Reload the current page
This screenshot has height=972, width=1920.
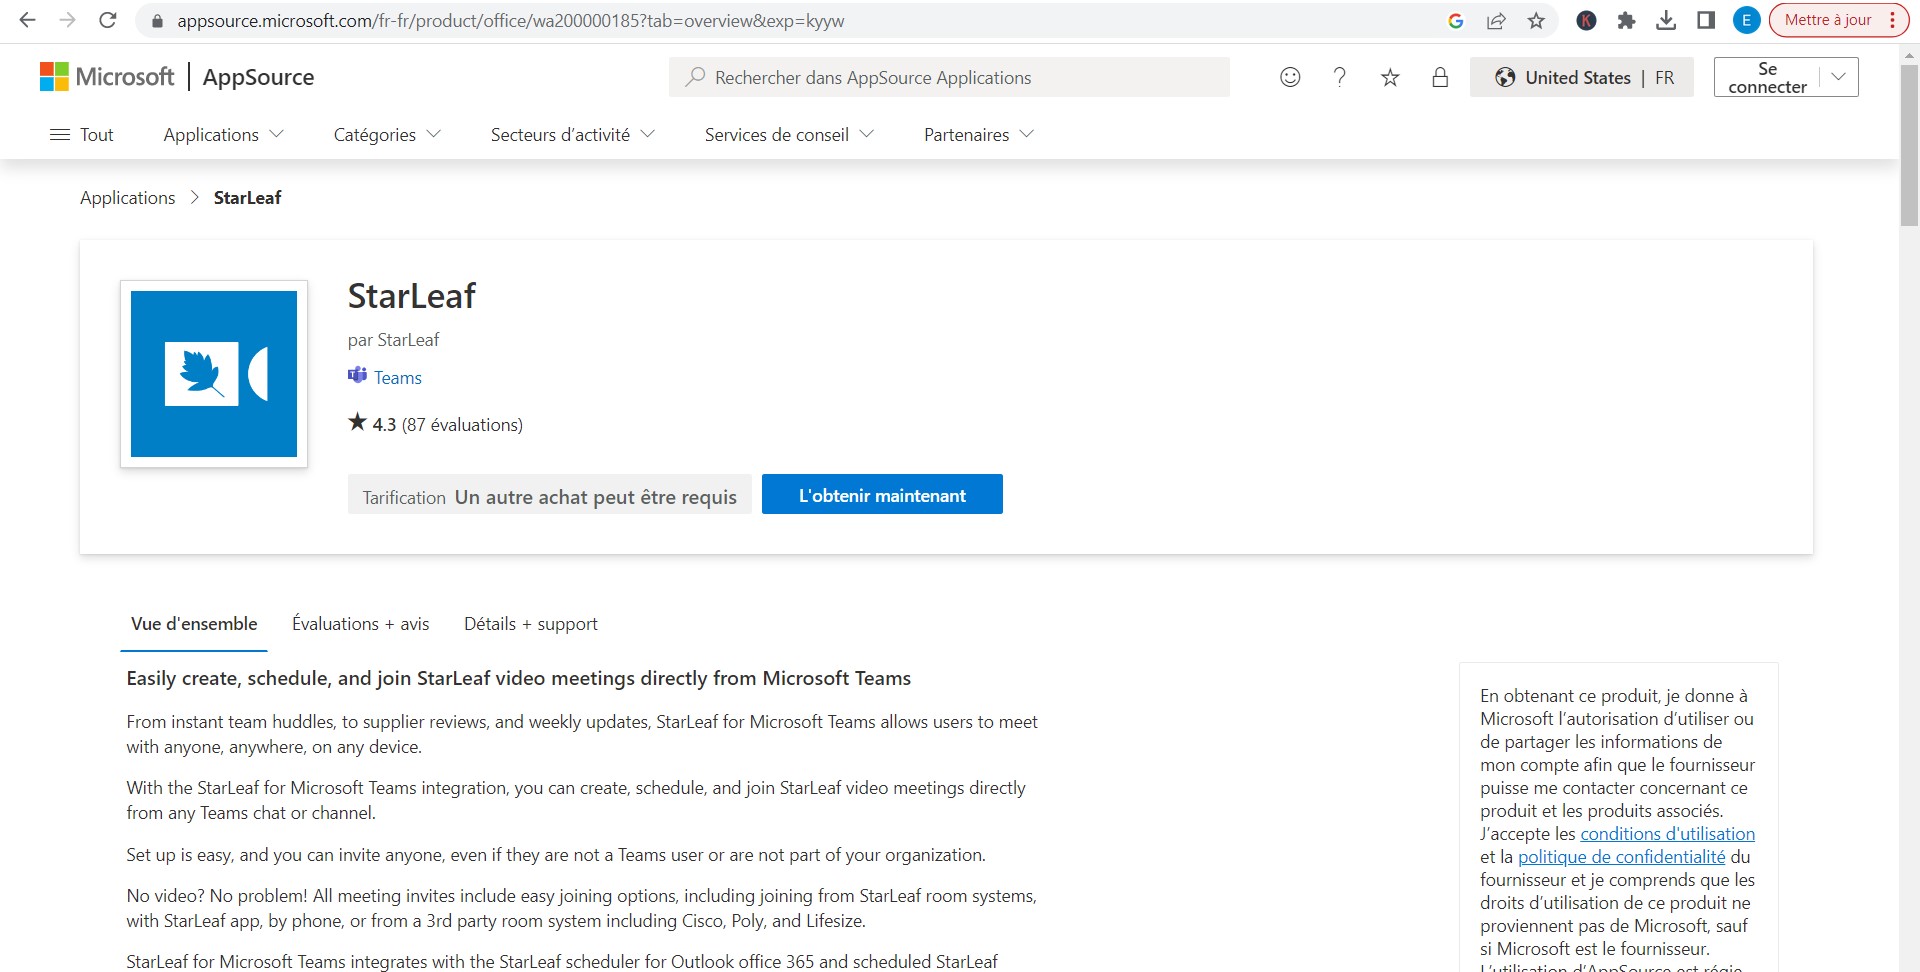point(108,19)
